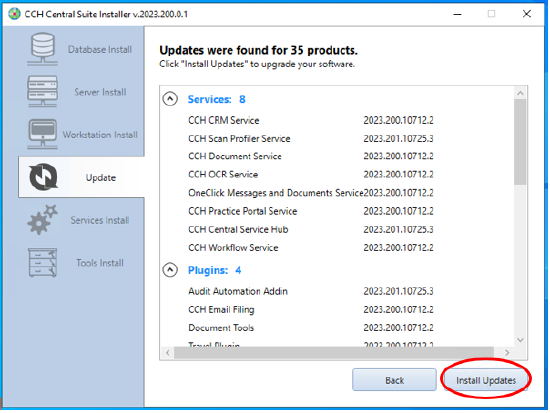This screenshot has height=413, width=550.
Task: Click the horizontal scrollbar left arrow
Action: pos(168,353)
